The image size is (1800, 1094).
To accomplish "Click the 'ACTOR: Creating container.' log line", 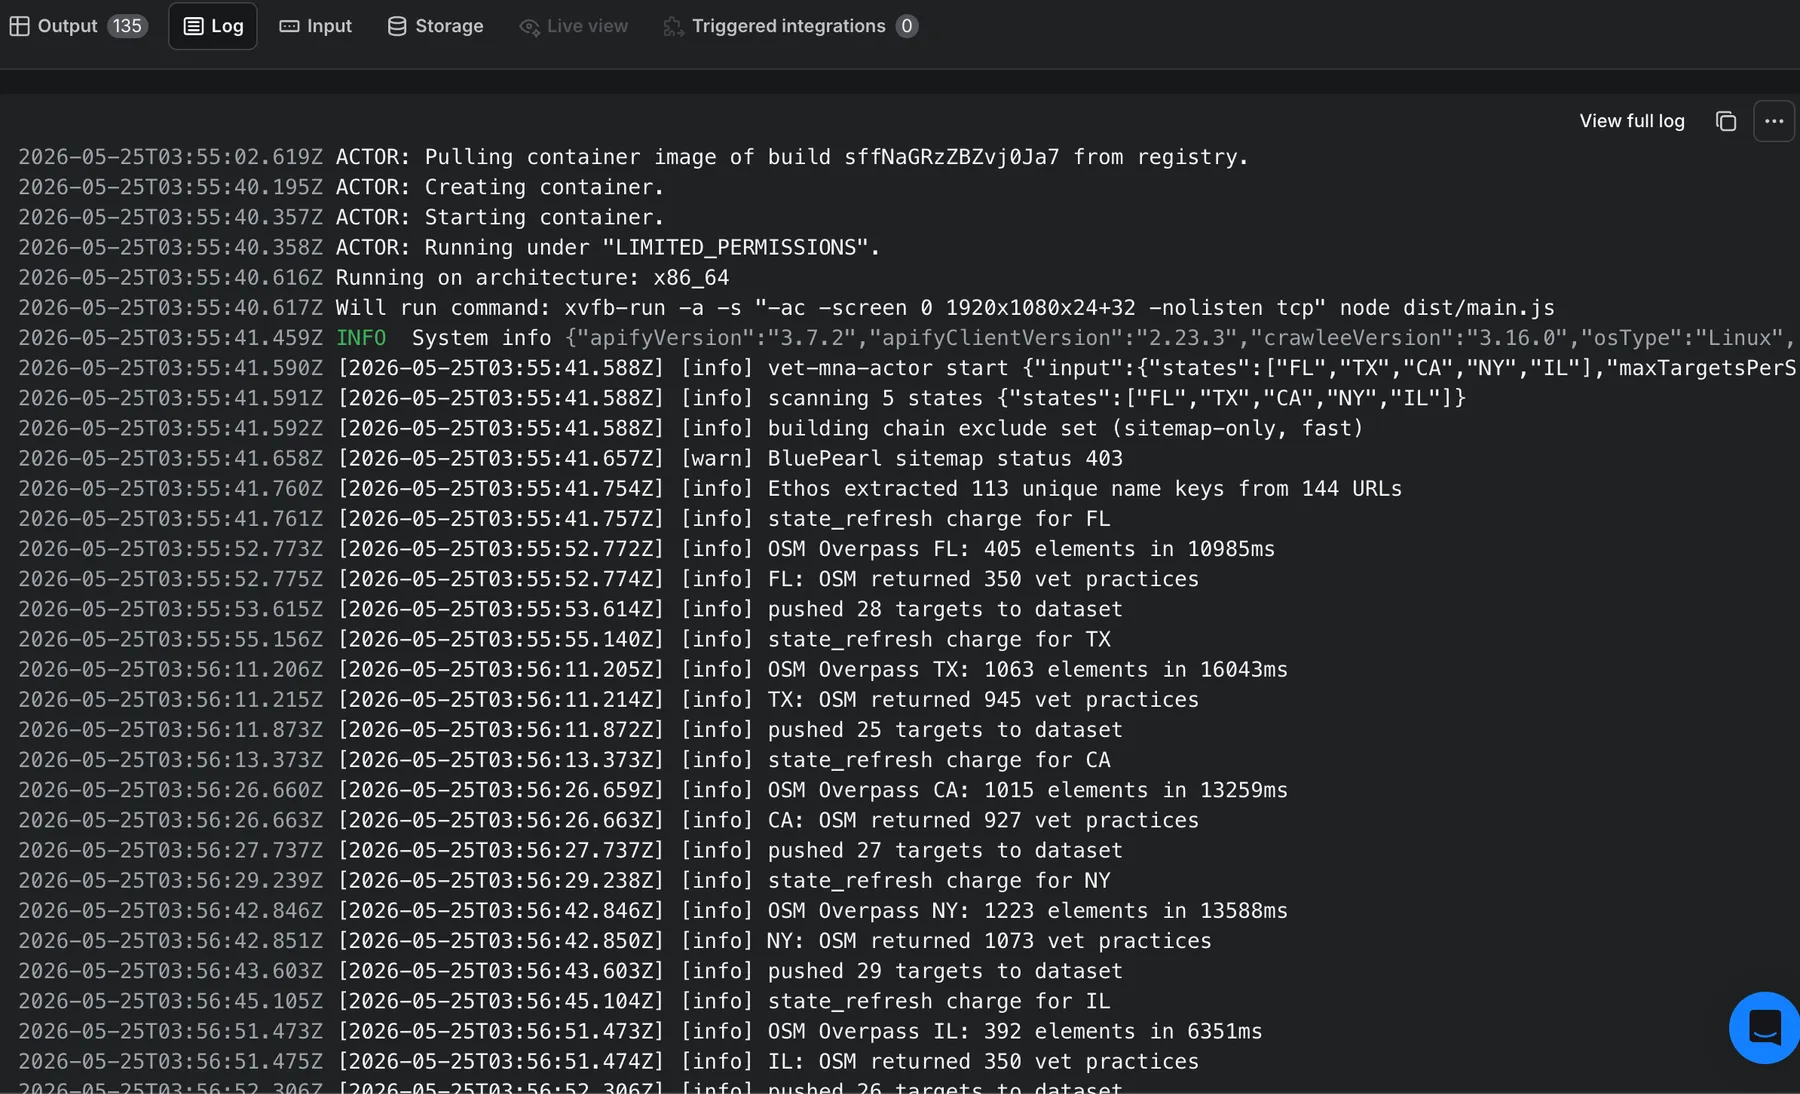I will (341, 187).
